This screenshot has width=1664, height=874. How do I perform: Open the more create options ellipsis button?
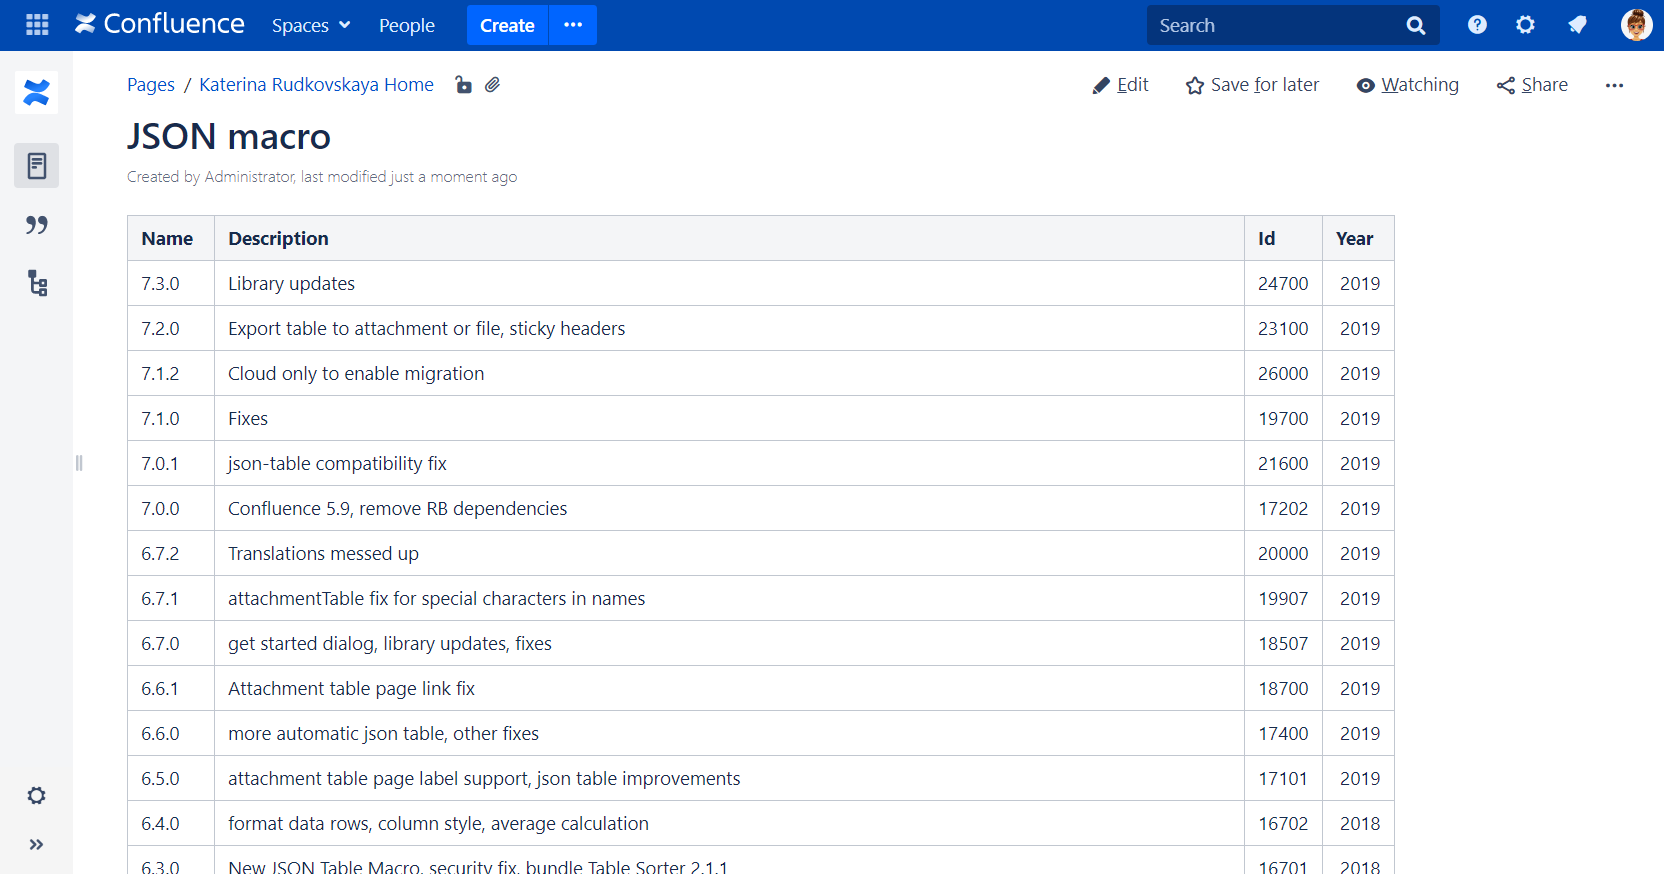[573, 25]
